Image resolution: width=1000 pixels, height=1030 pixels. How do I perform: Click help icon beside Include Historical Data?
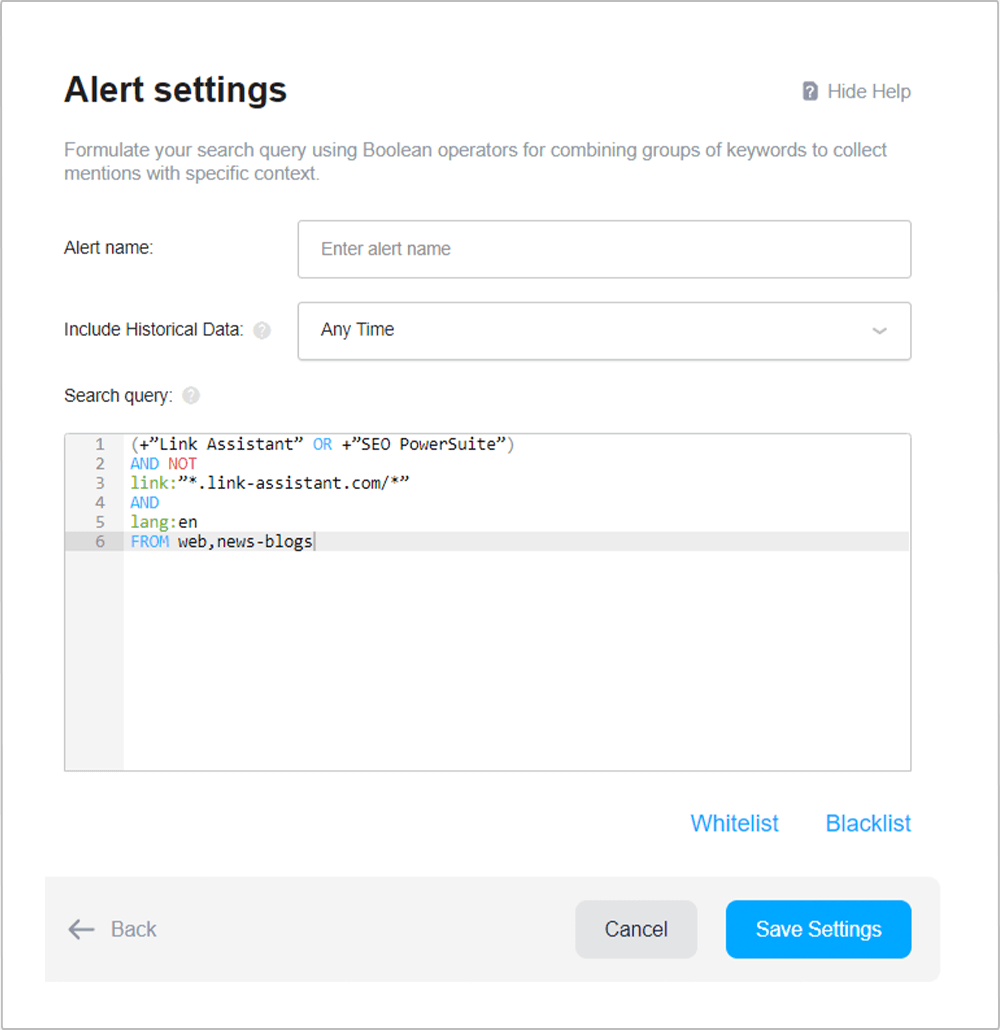[262, 330]
